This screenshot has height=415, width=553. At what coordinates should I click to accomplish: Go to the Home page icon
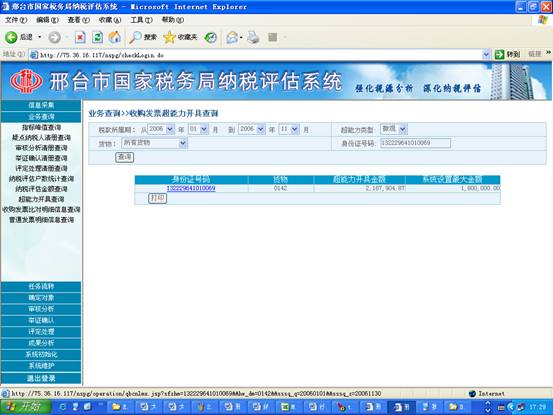(114, 37)
